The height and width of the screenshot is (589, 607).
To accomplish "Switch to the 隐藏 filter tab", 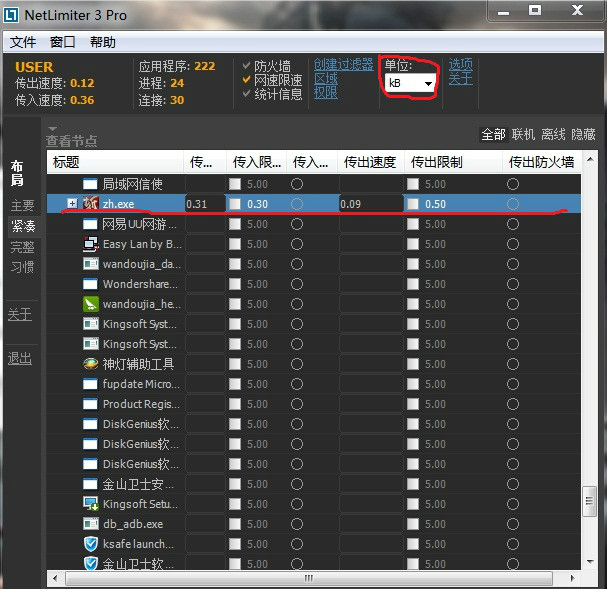I will pyautogui.click(x=583, y=135).
